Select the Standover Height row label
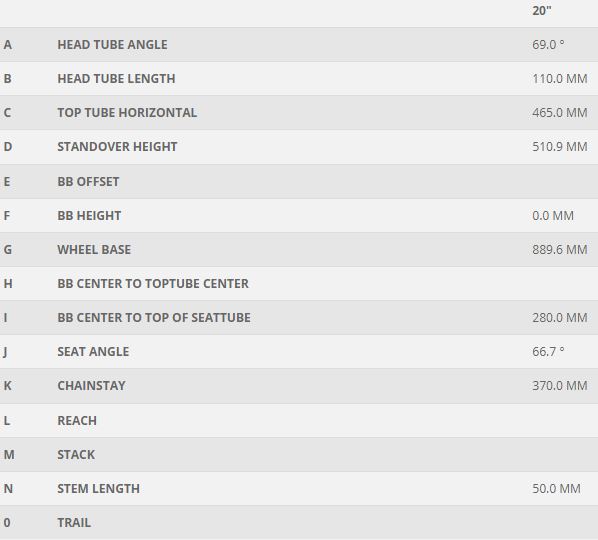Viewport: 598px width, 540px height. (x=117, y=146)
